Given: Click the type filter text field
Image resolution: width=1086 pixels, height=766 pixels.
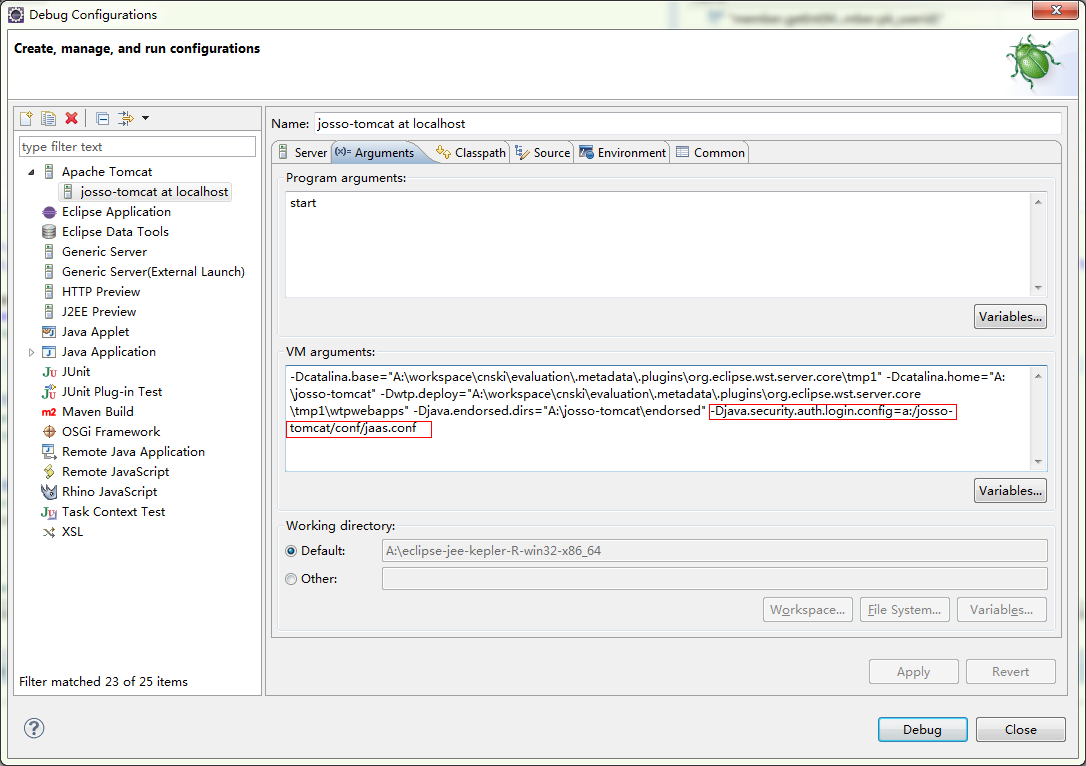Looking at the screenshot, I should point(137,147).
